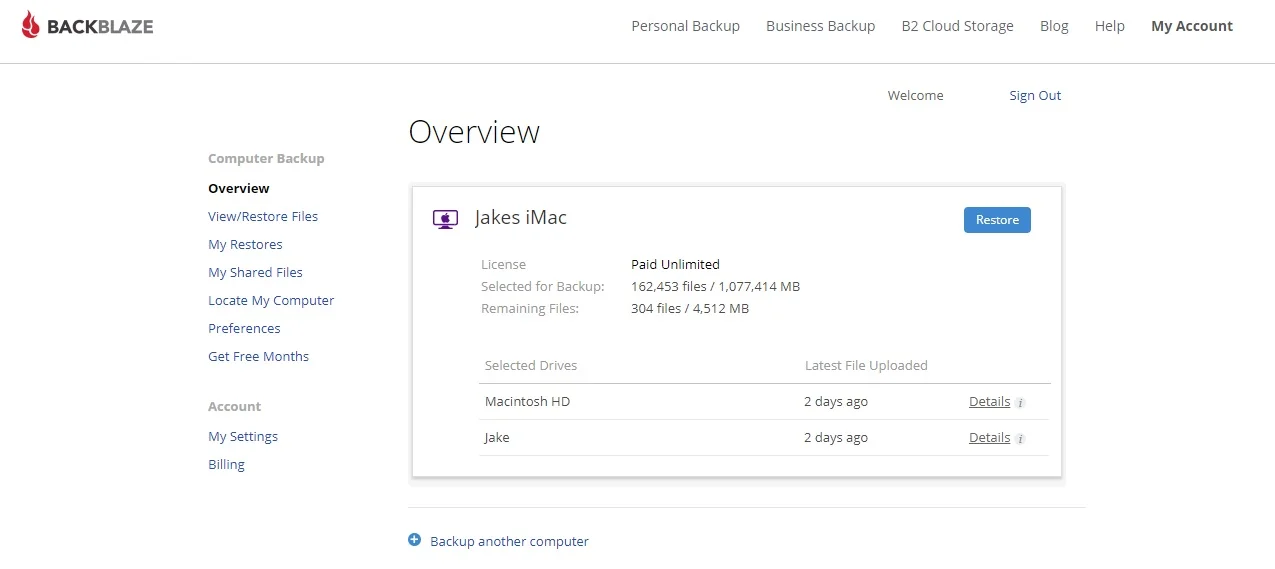Open the Help page
This screenshot has width=1275, height=569.
pyautogui.click(x=1110, y=26)
